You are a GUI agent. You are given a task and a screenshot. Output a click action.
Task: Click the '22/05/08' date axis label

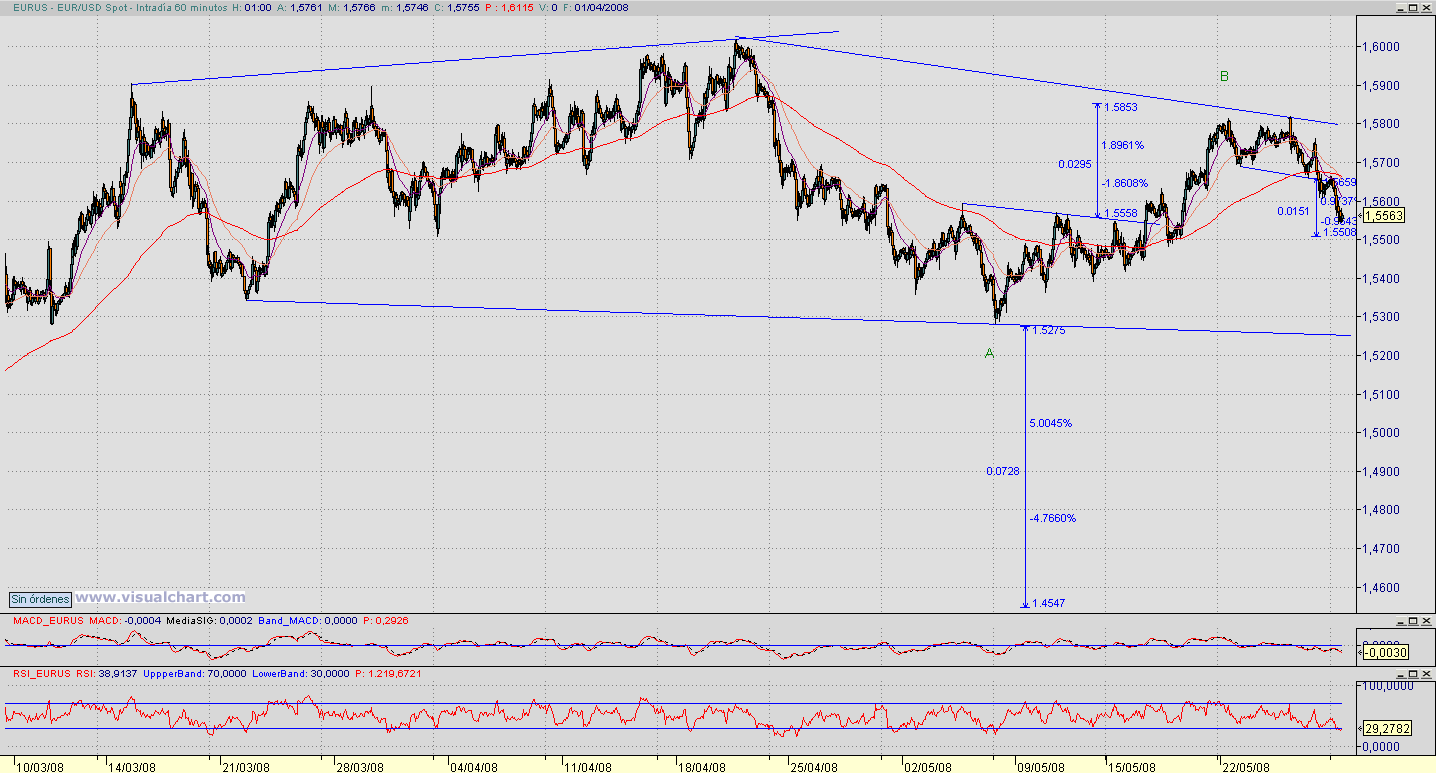click(1246, 767)
